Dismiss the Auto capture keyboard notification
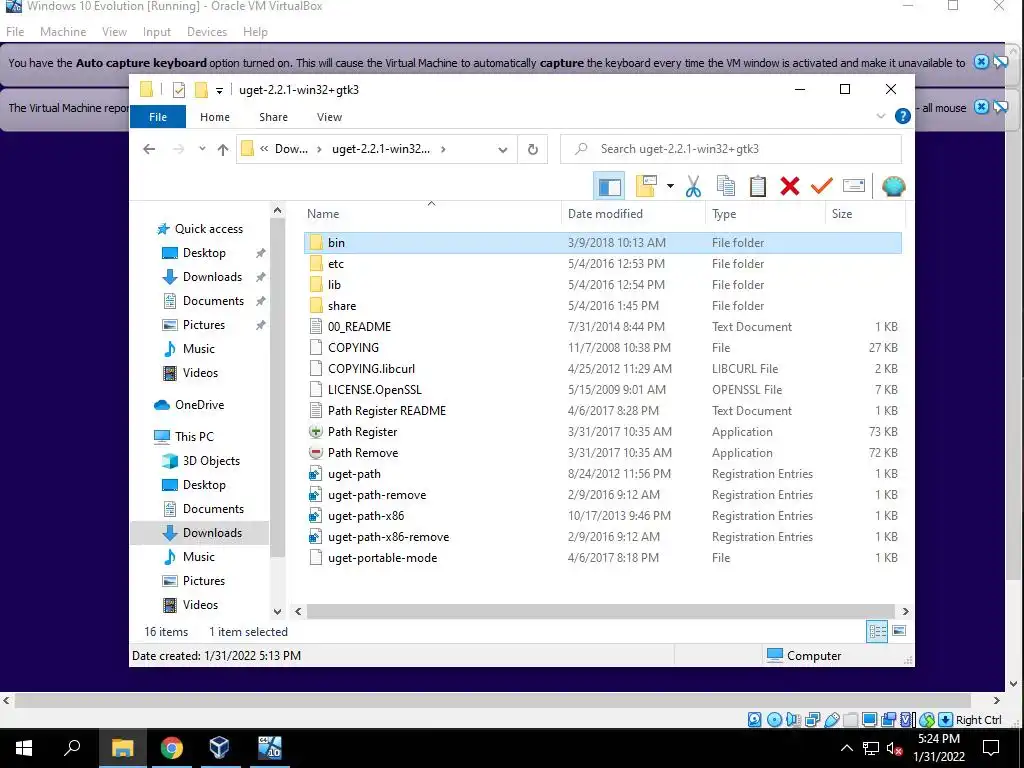The image size is (1024, 768). 981,62
